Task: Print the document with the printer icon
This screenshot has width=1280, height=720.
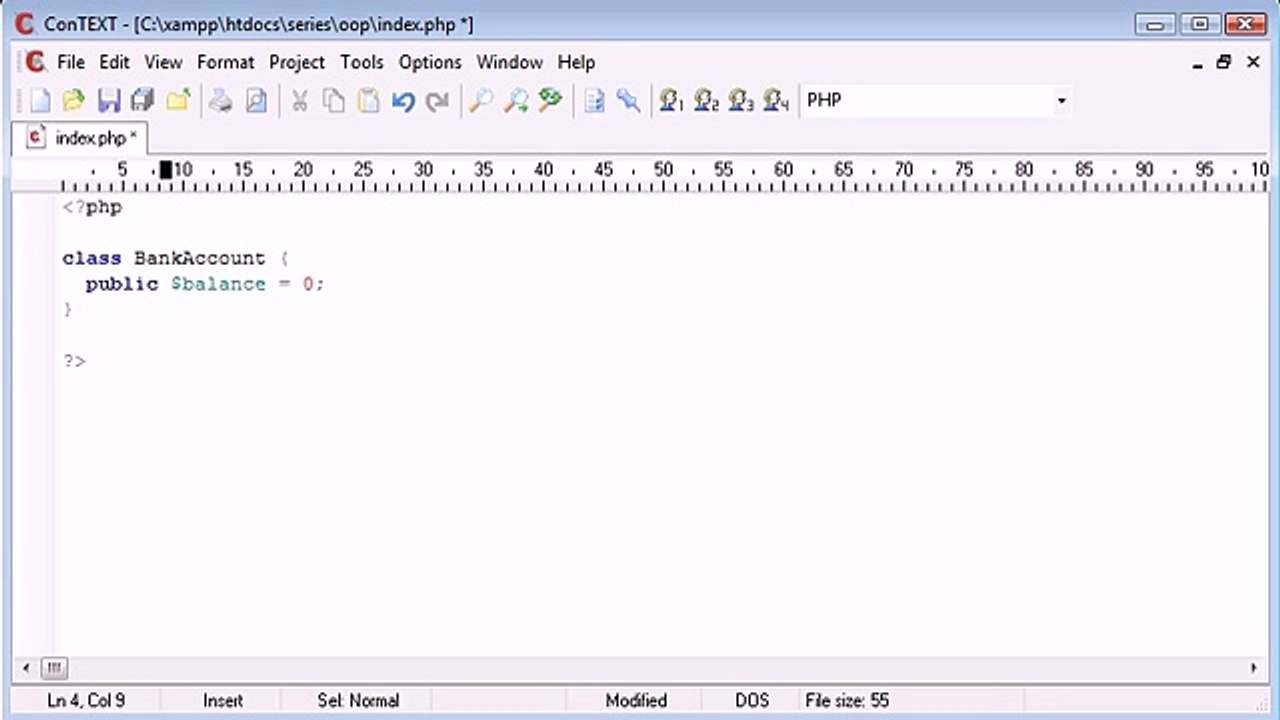Action: [221, 100]
